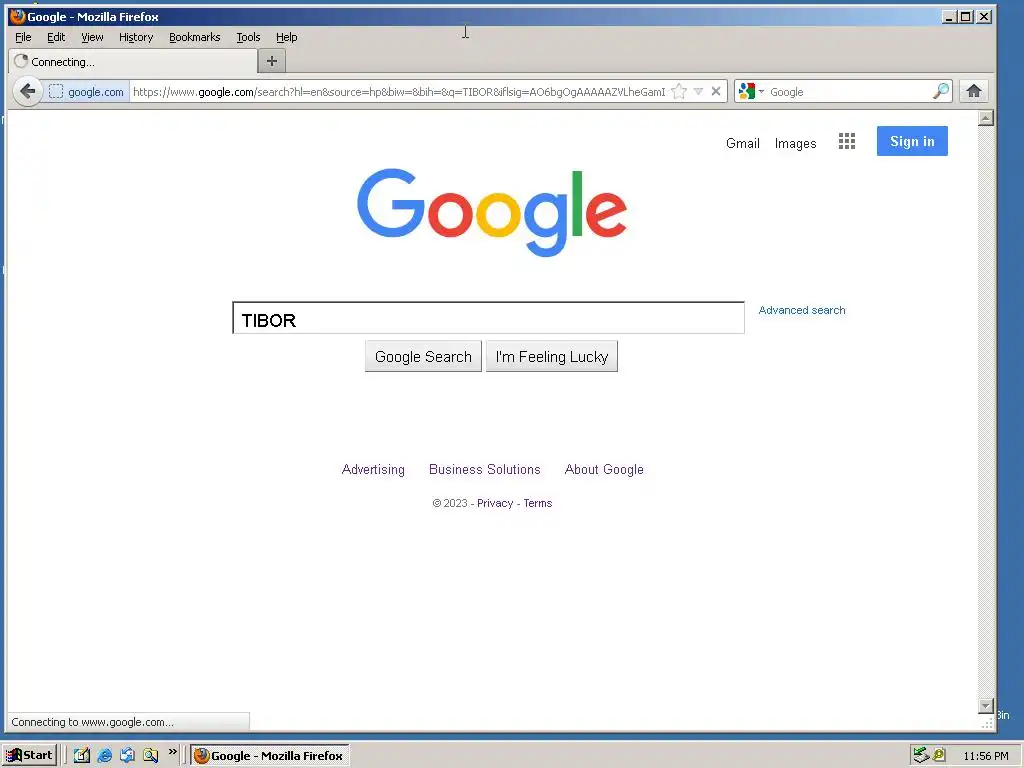Open the Google apps grid
The image size is (1024, 768).
(x=846, y=141)
